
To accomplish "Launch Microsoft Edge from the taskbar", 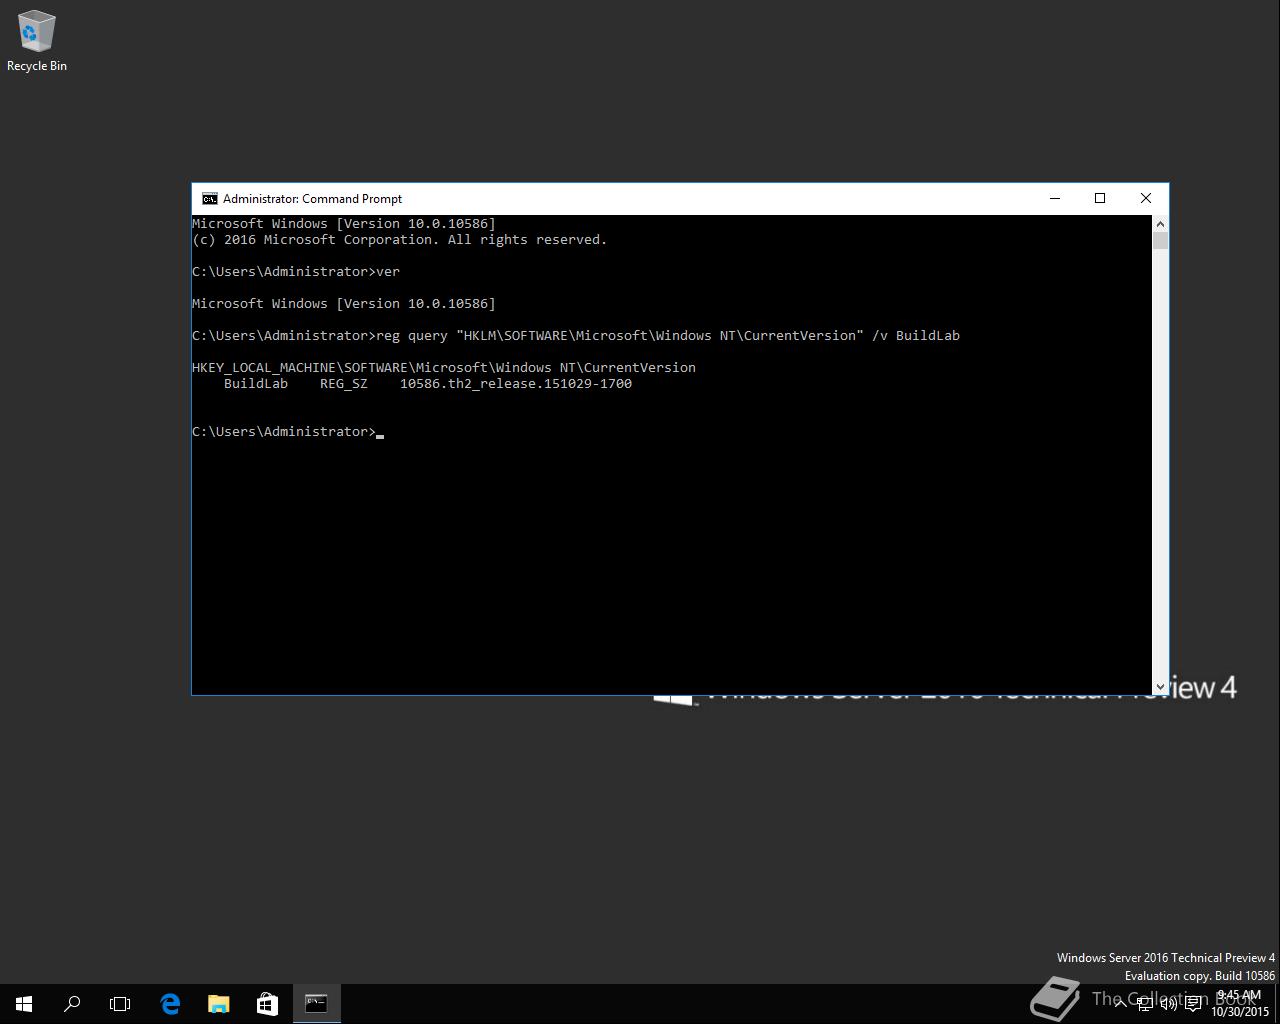I will 170,1004.
